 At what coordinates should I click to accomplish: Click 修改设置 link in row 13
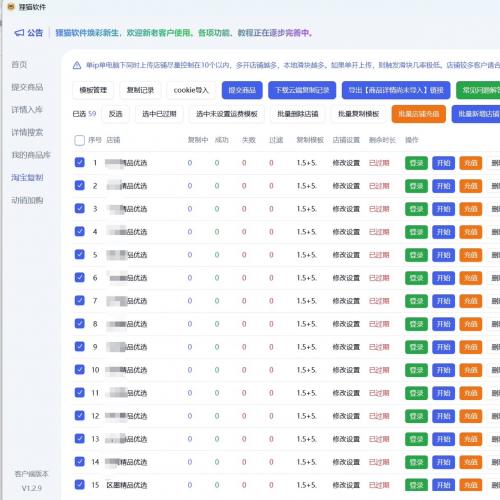point(346,439)
